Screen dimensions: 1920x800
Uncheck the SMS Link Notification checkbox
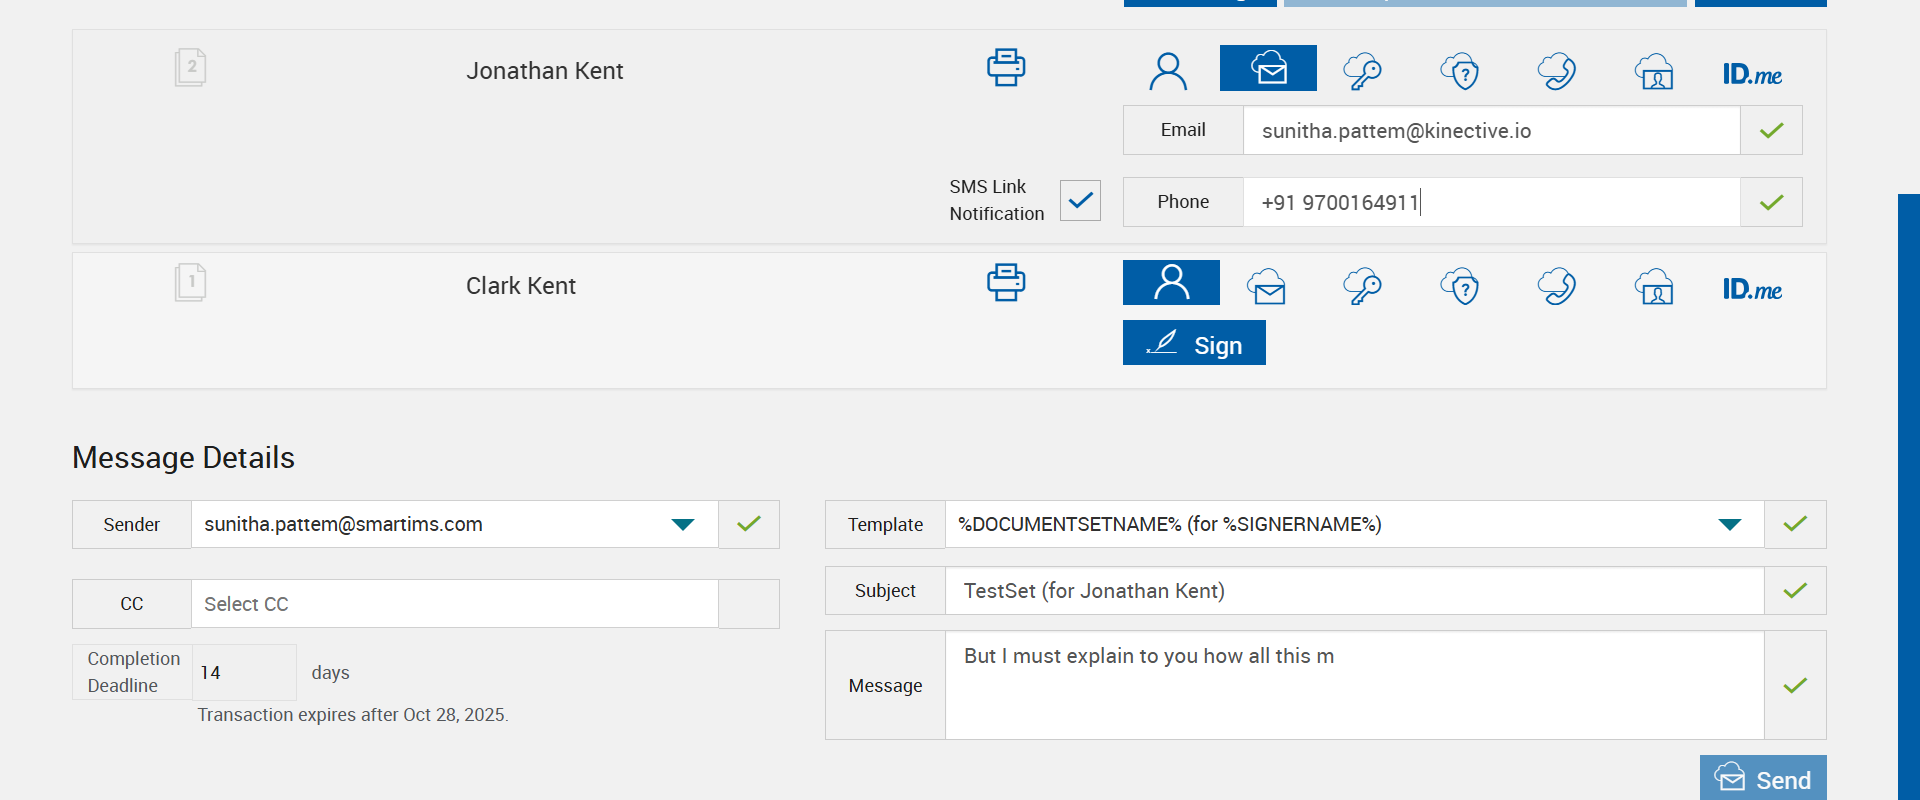pyautogui.click(x=1080, y=201)
